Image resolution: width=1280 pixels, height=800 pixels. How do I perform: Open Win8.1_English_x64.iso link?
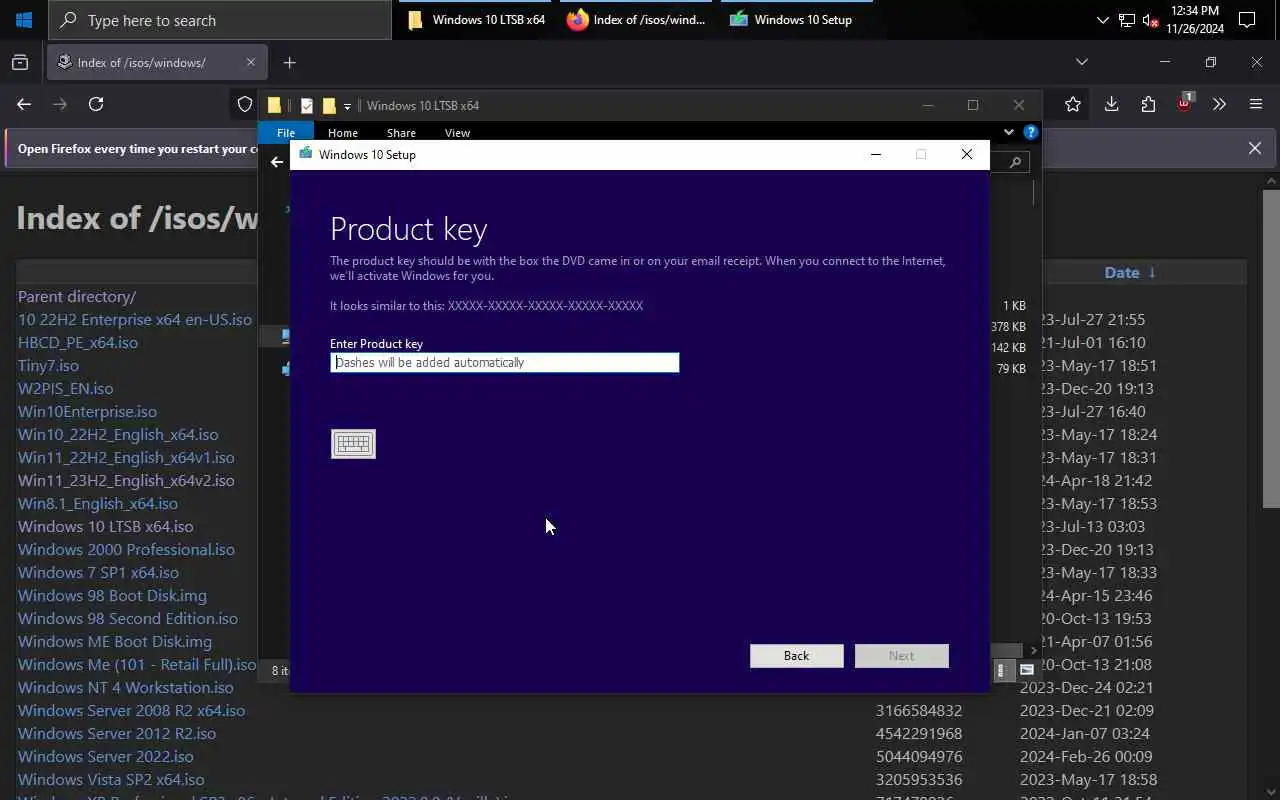point(98,503)
